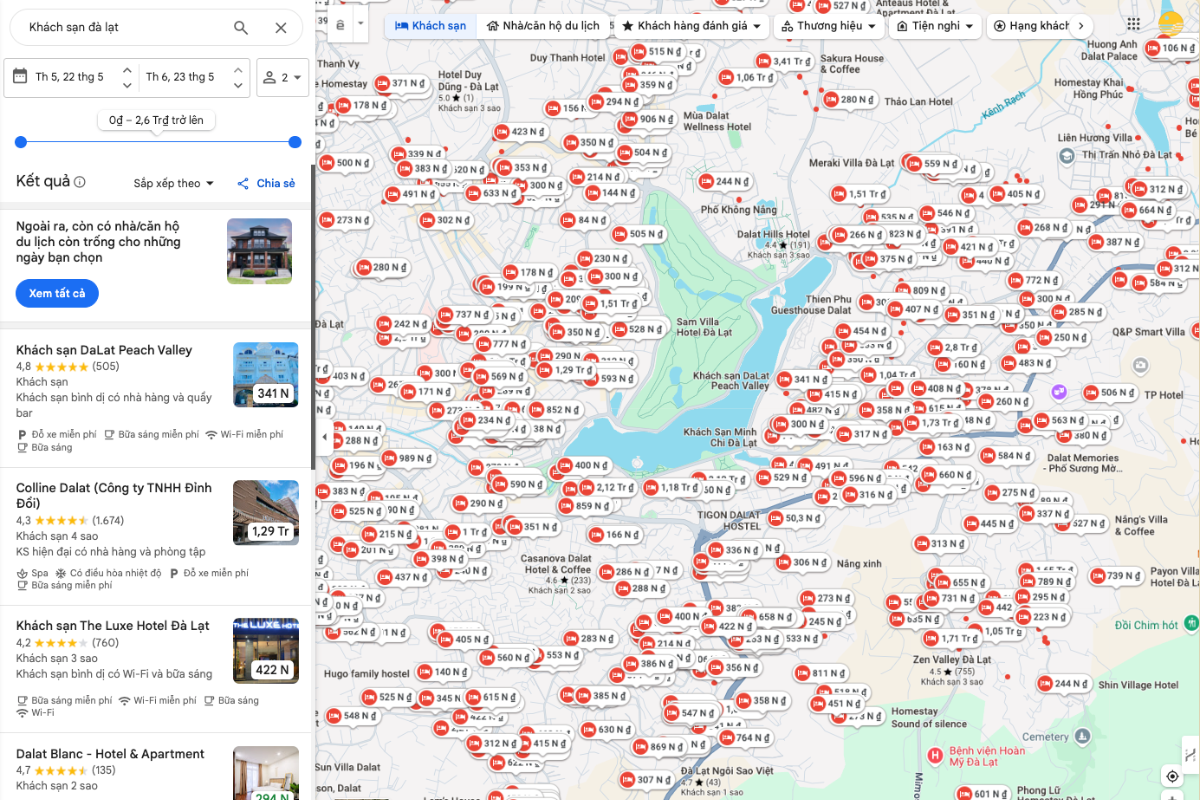Open the guests count dropdown showing 2

point(283,77)
